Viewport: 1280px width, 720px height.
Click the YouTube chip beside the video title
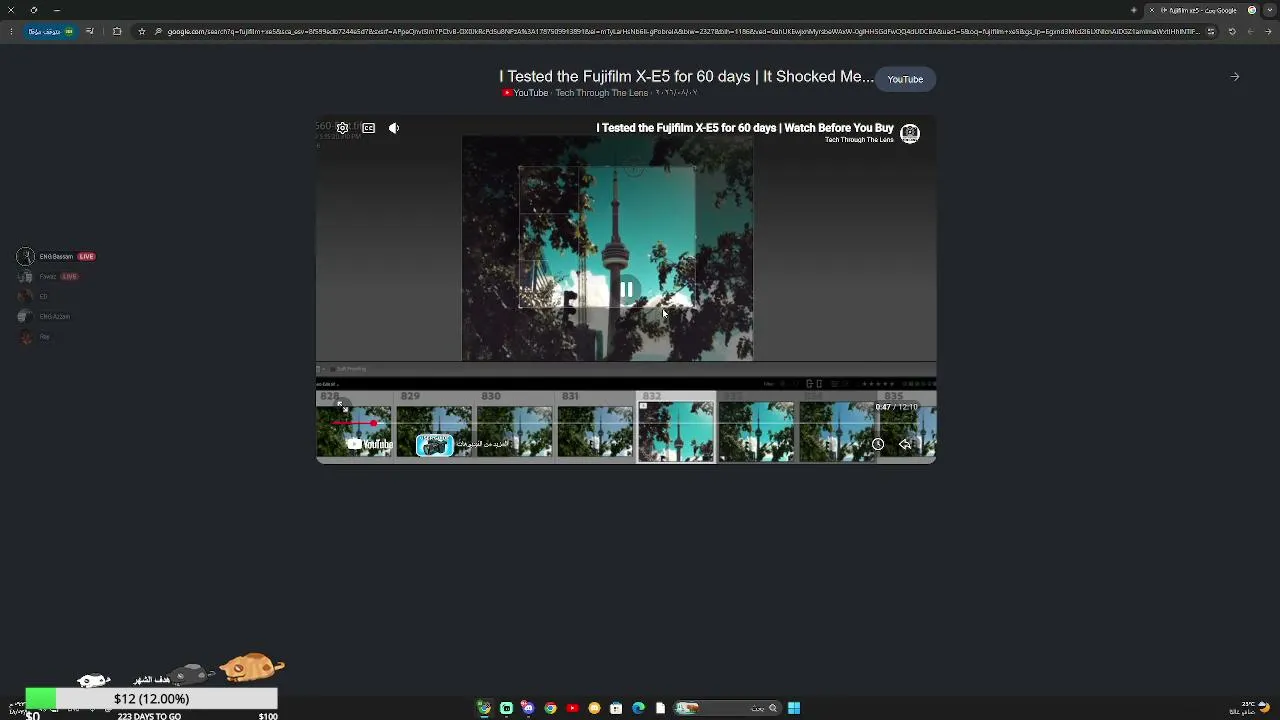point(905,79)
